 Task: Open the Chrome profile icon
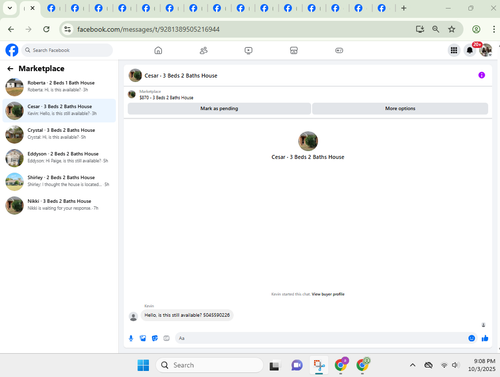pos(476,29)
